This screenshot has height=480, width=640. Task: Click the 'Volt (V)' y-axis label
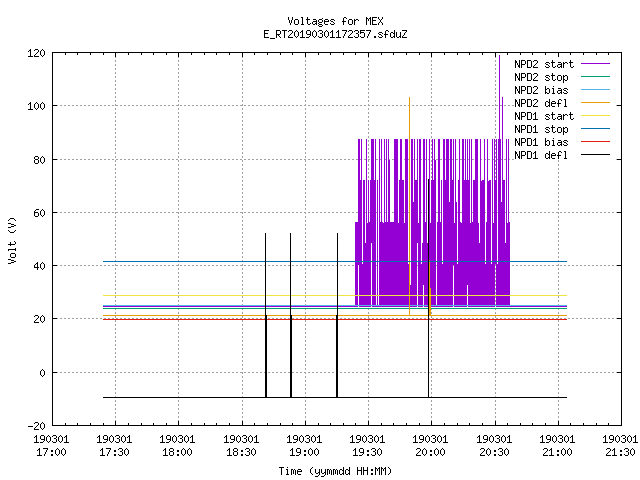(12, 240)
